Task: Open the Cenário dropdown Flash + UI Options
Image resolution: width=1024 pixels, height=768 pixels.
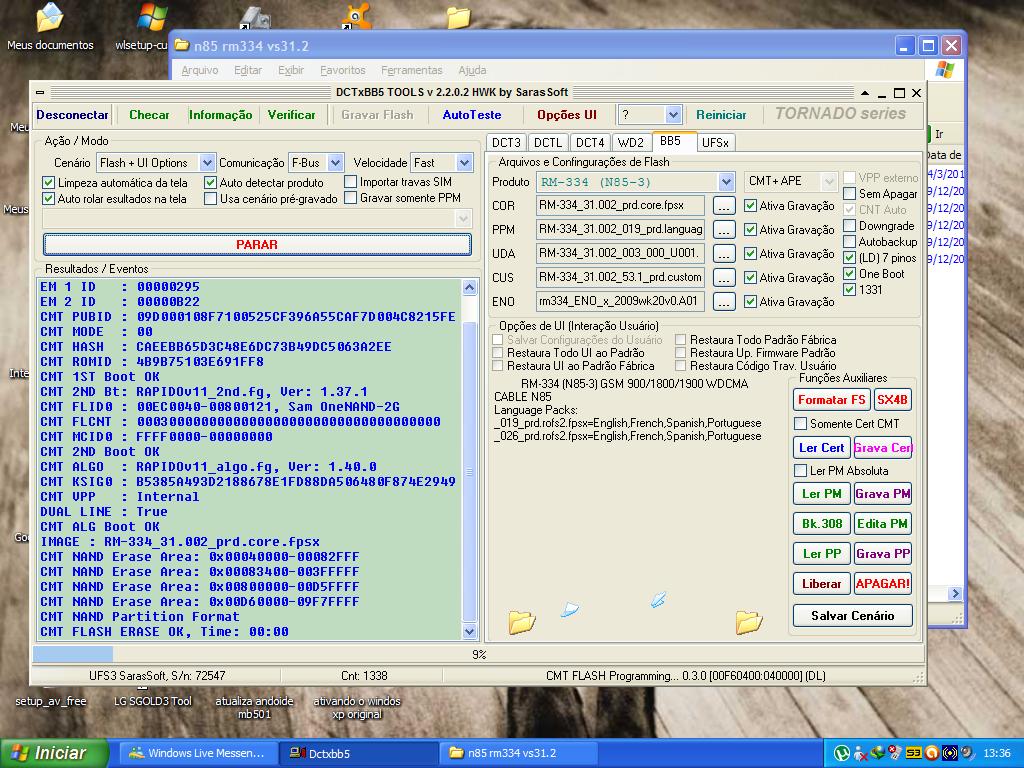Action: click(206, 163)
